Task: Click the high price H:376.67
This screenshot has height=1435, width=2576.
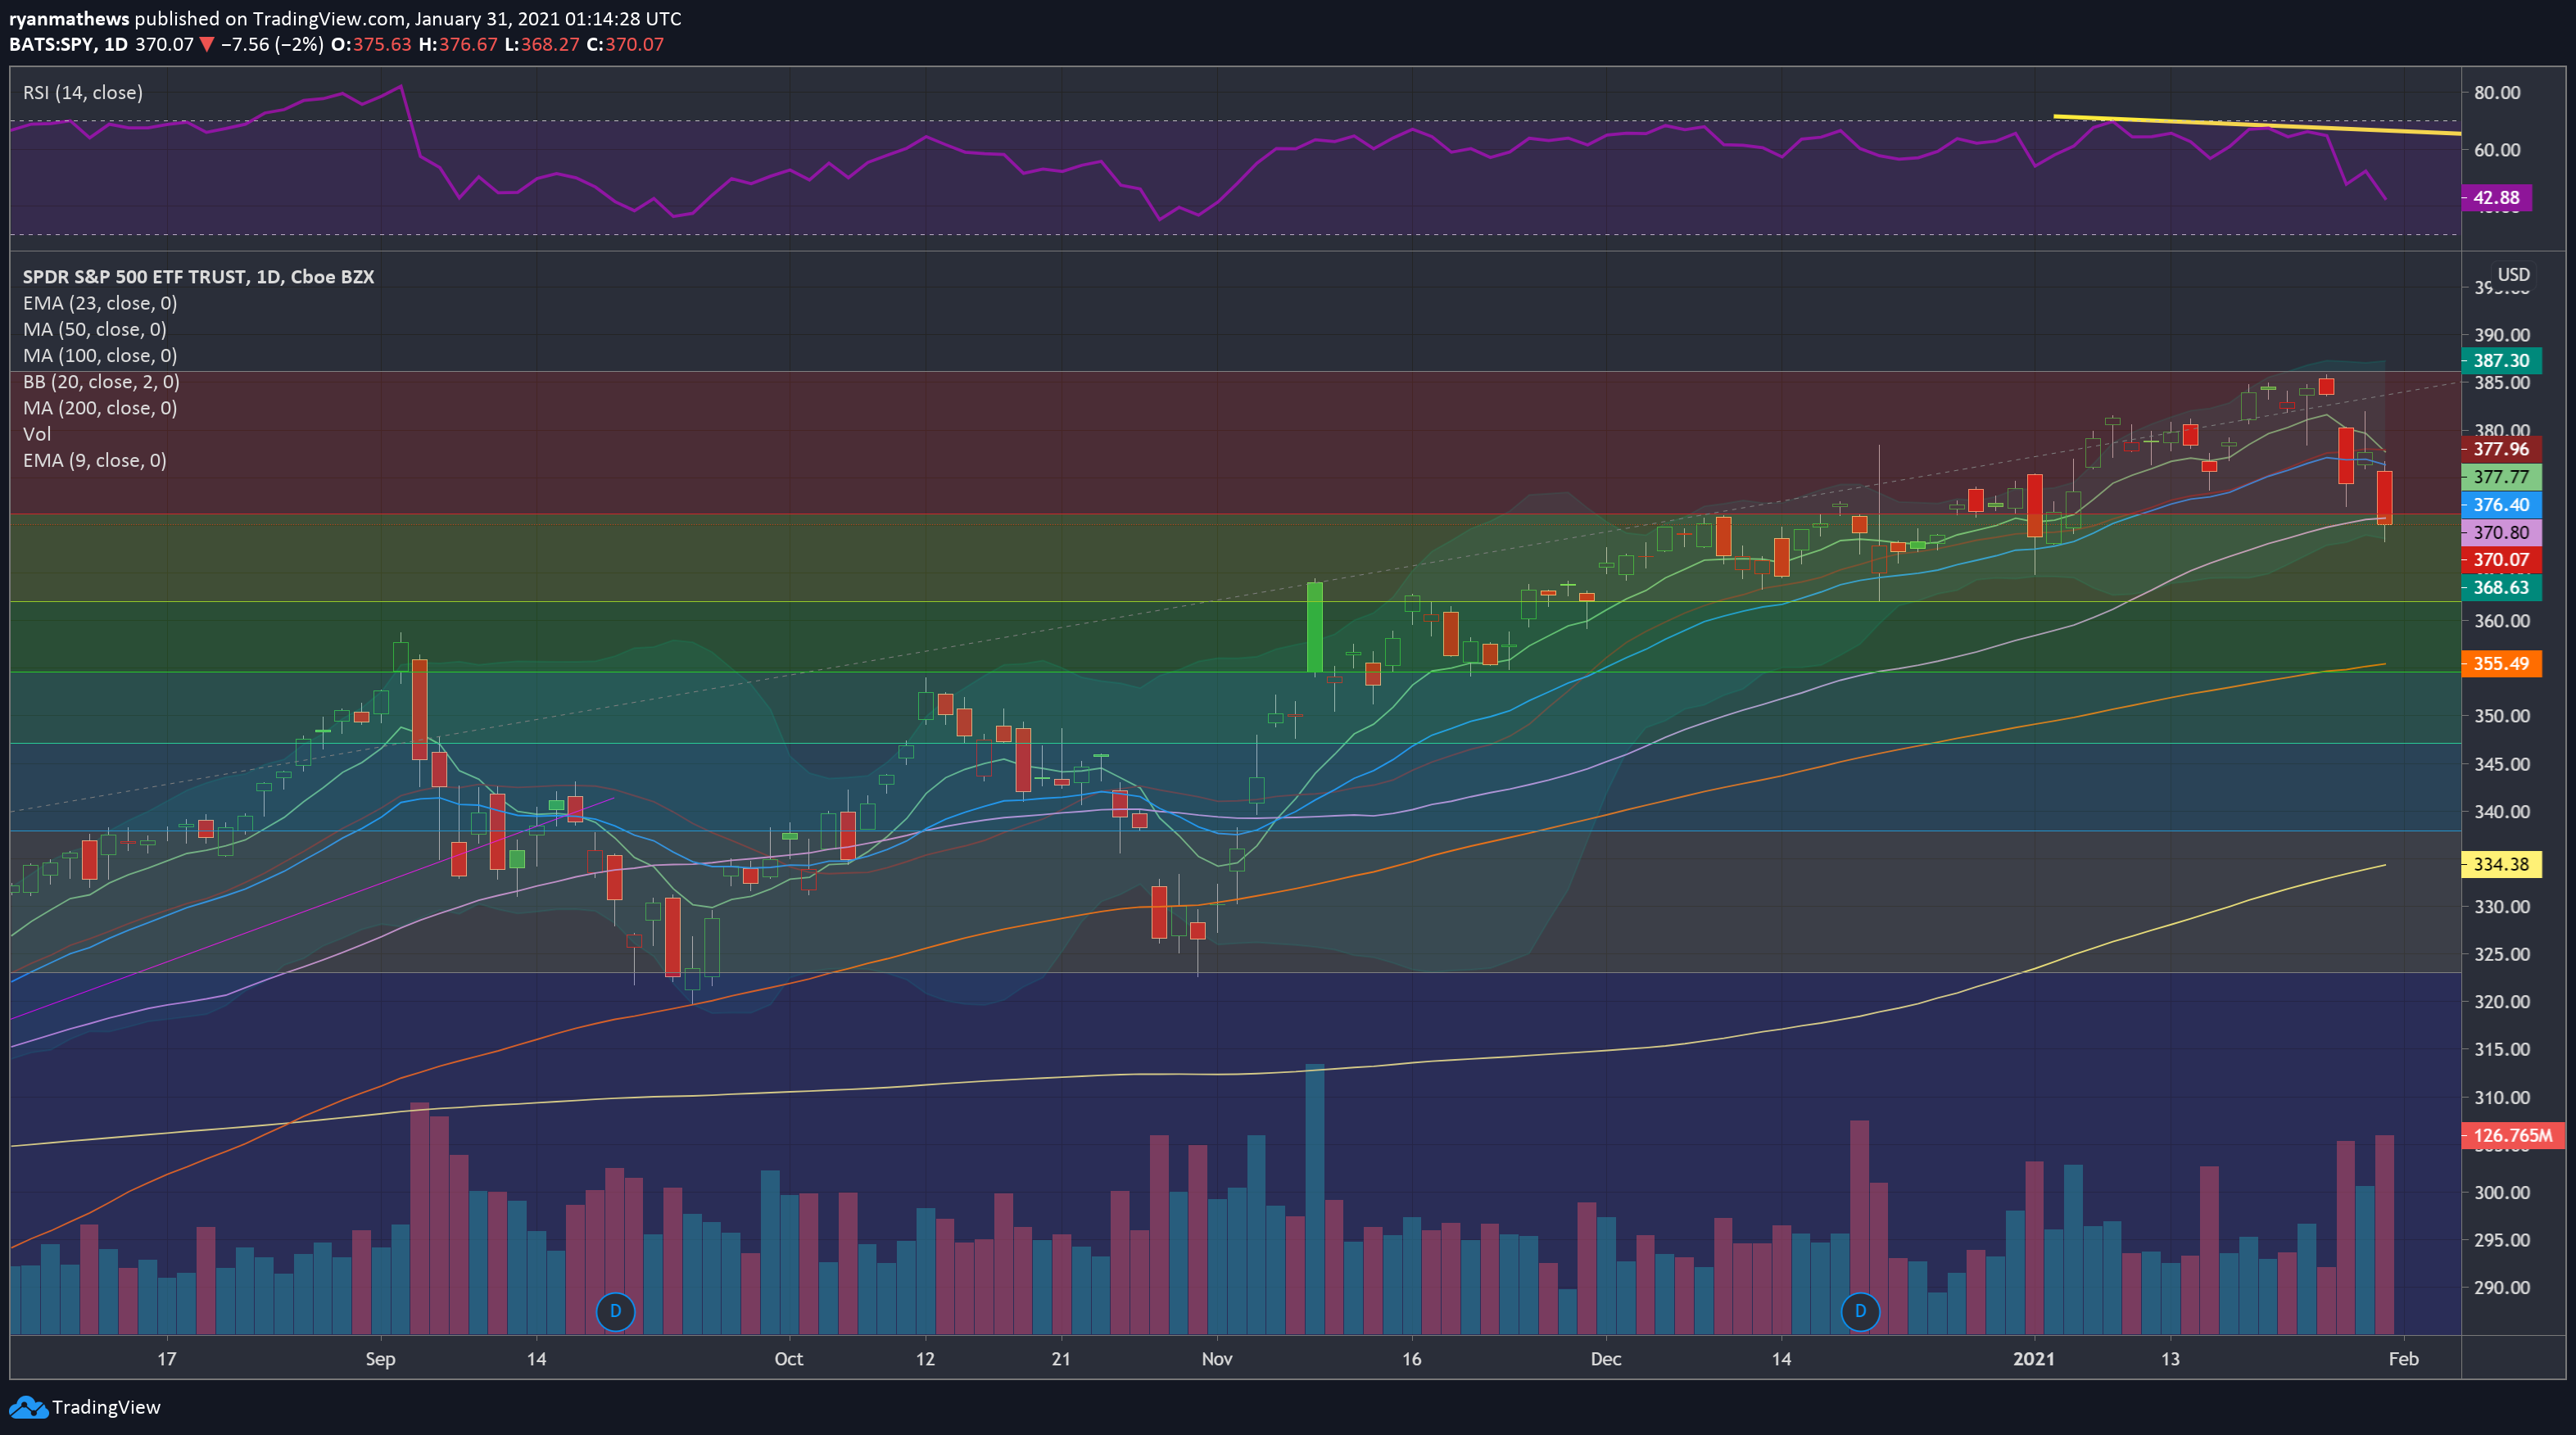Action: point(458,44)
